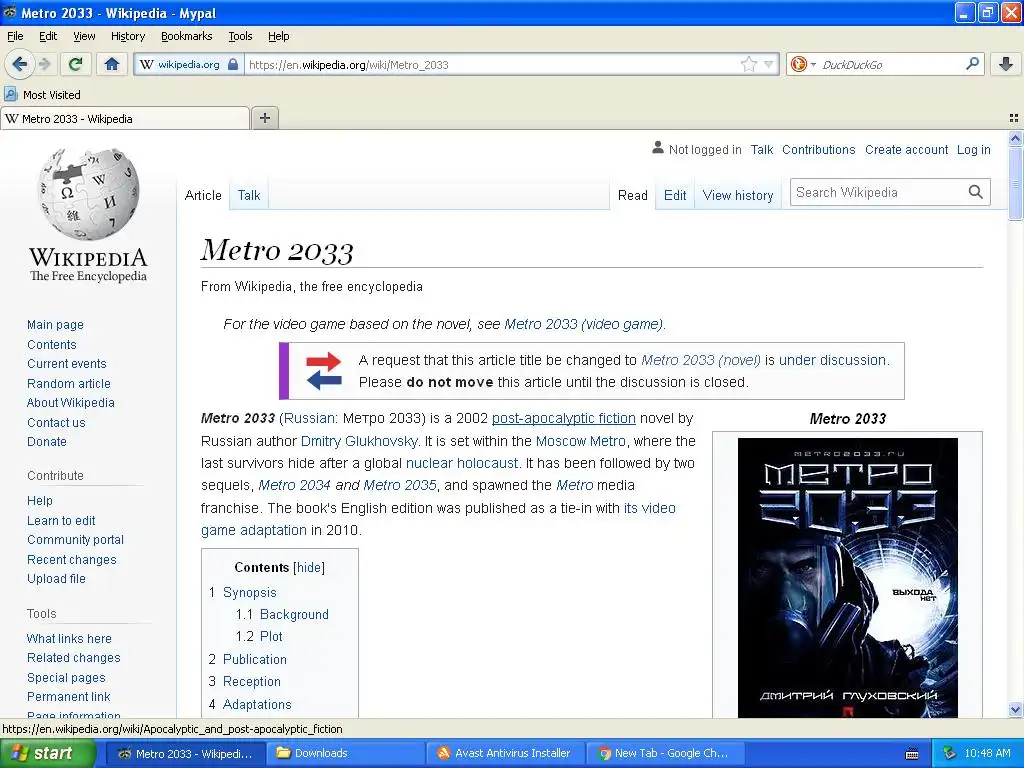This screenshot has width=1024, height=768.
Task: Click the Main page sidebar link
Action: [x=55, y=325]
